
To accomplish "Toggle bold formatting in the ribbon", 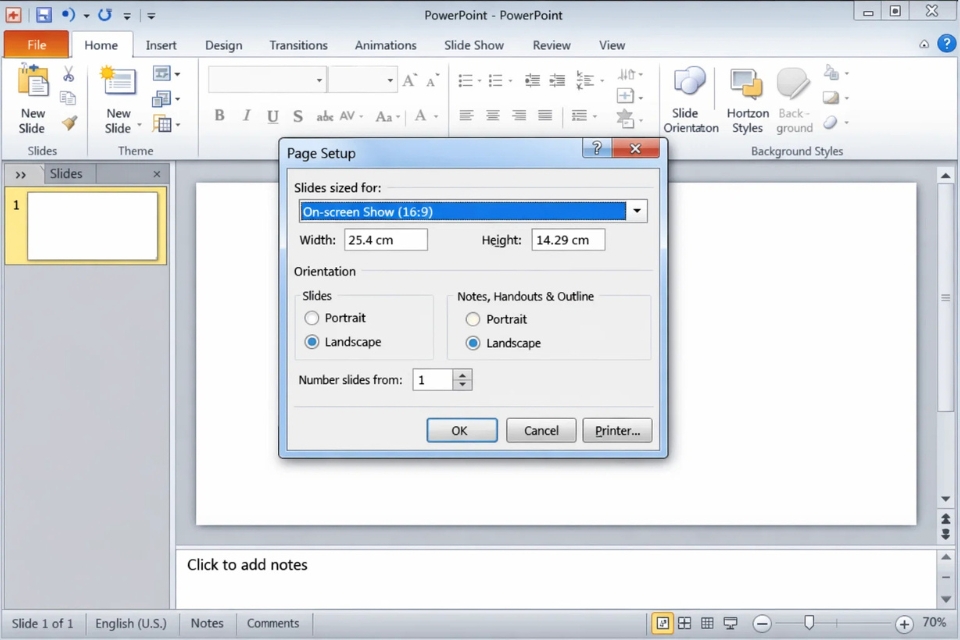I will [219, 115].
